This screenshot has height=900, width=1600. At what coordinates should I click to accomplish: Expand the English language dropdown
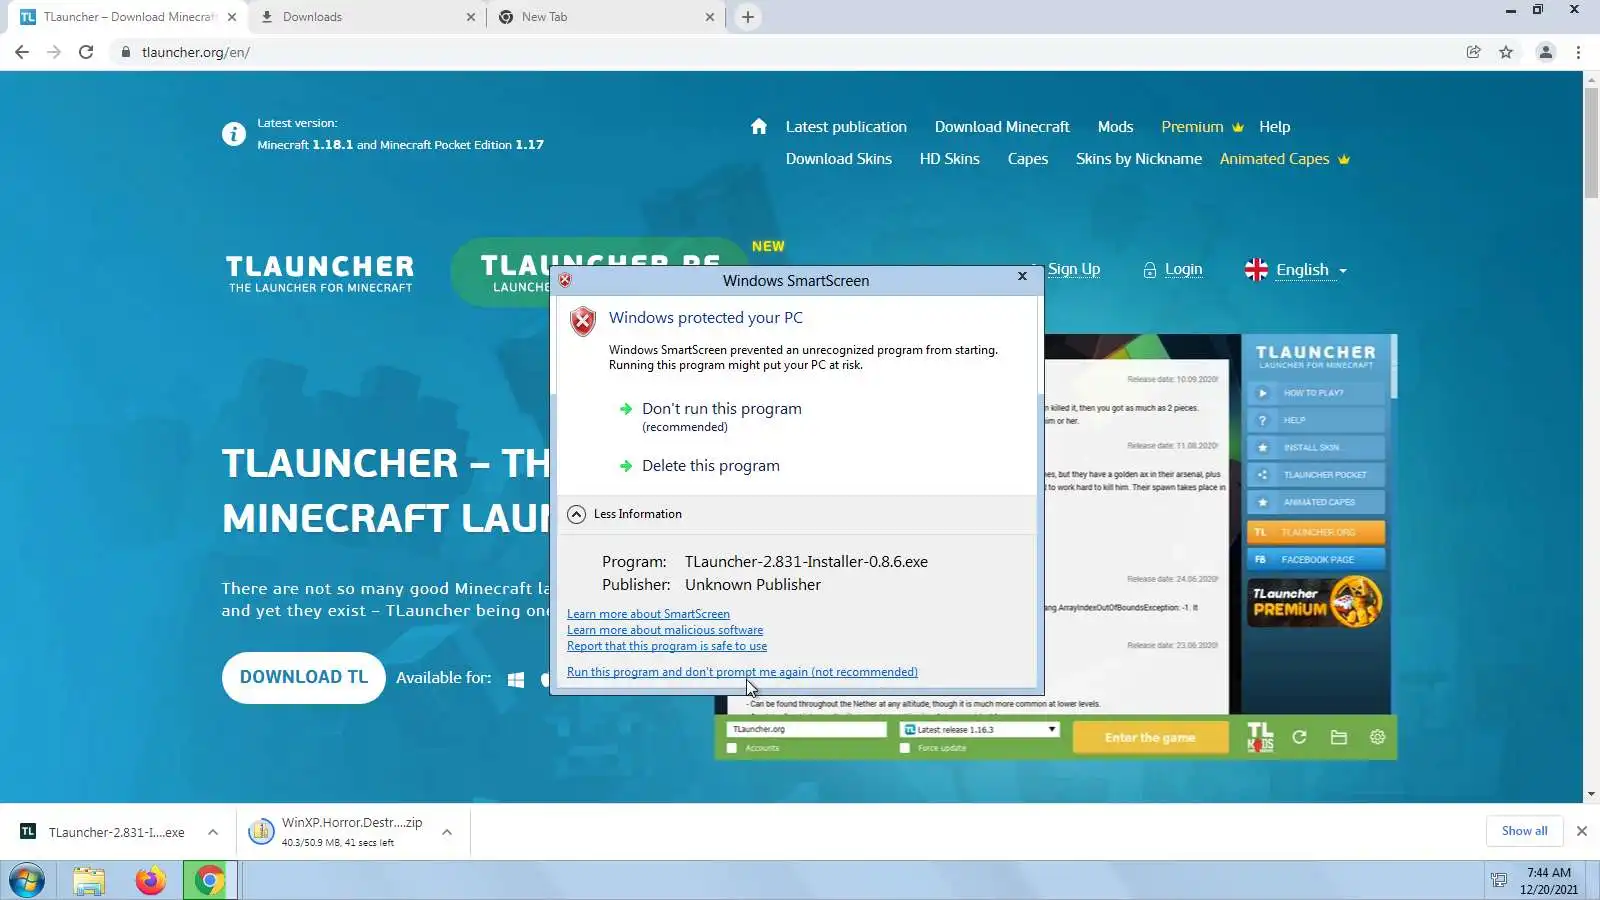coord(1296,270)
